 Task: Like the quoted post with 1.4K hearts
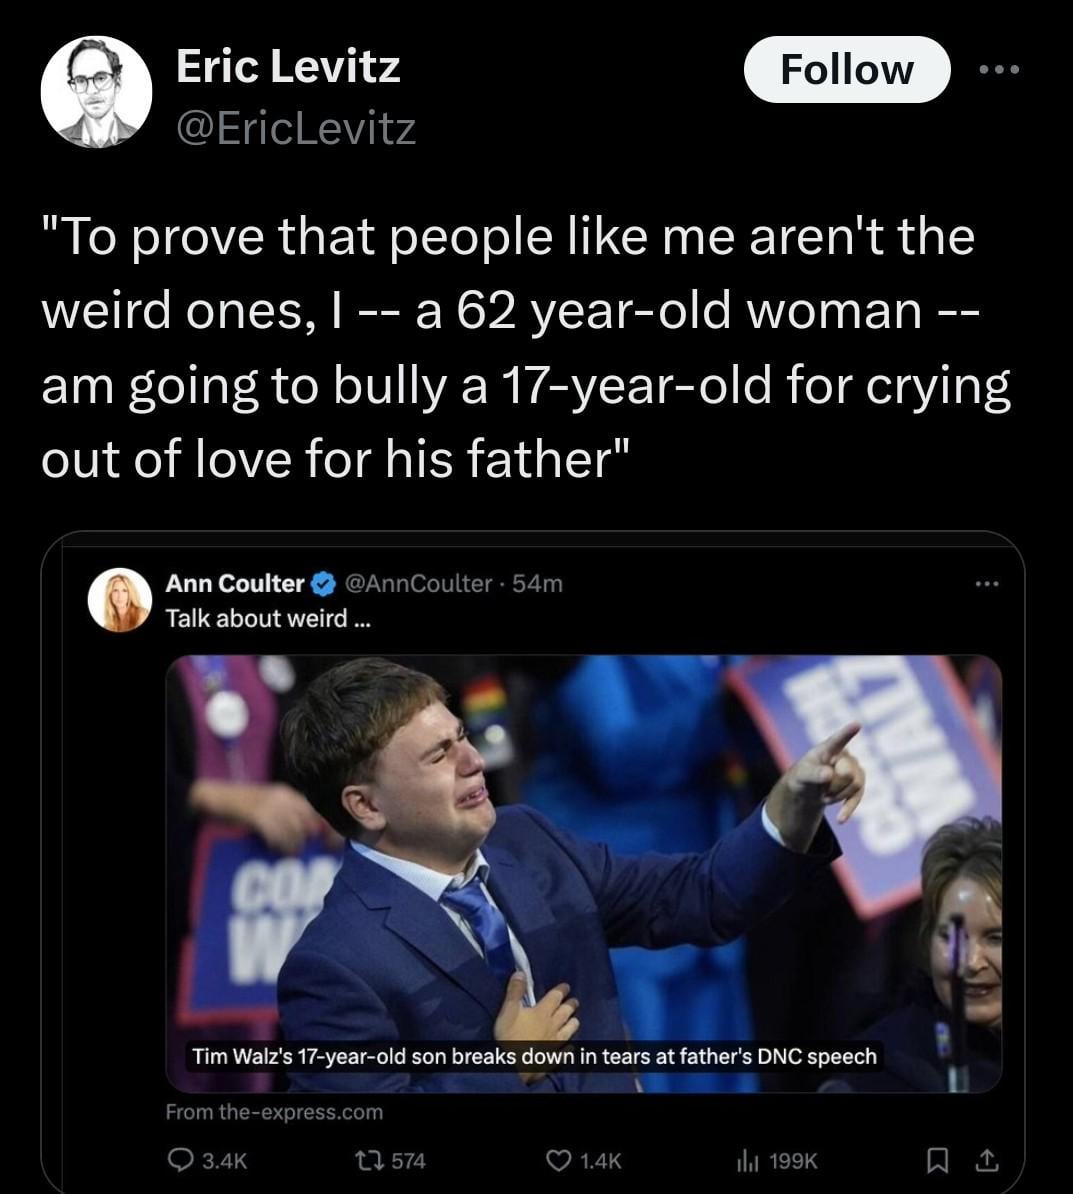point(558,1160)
